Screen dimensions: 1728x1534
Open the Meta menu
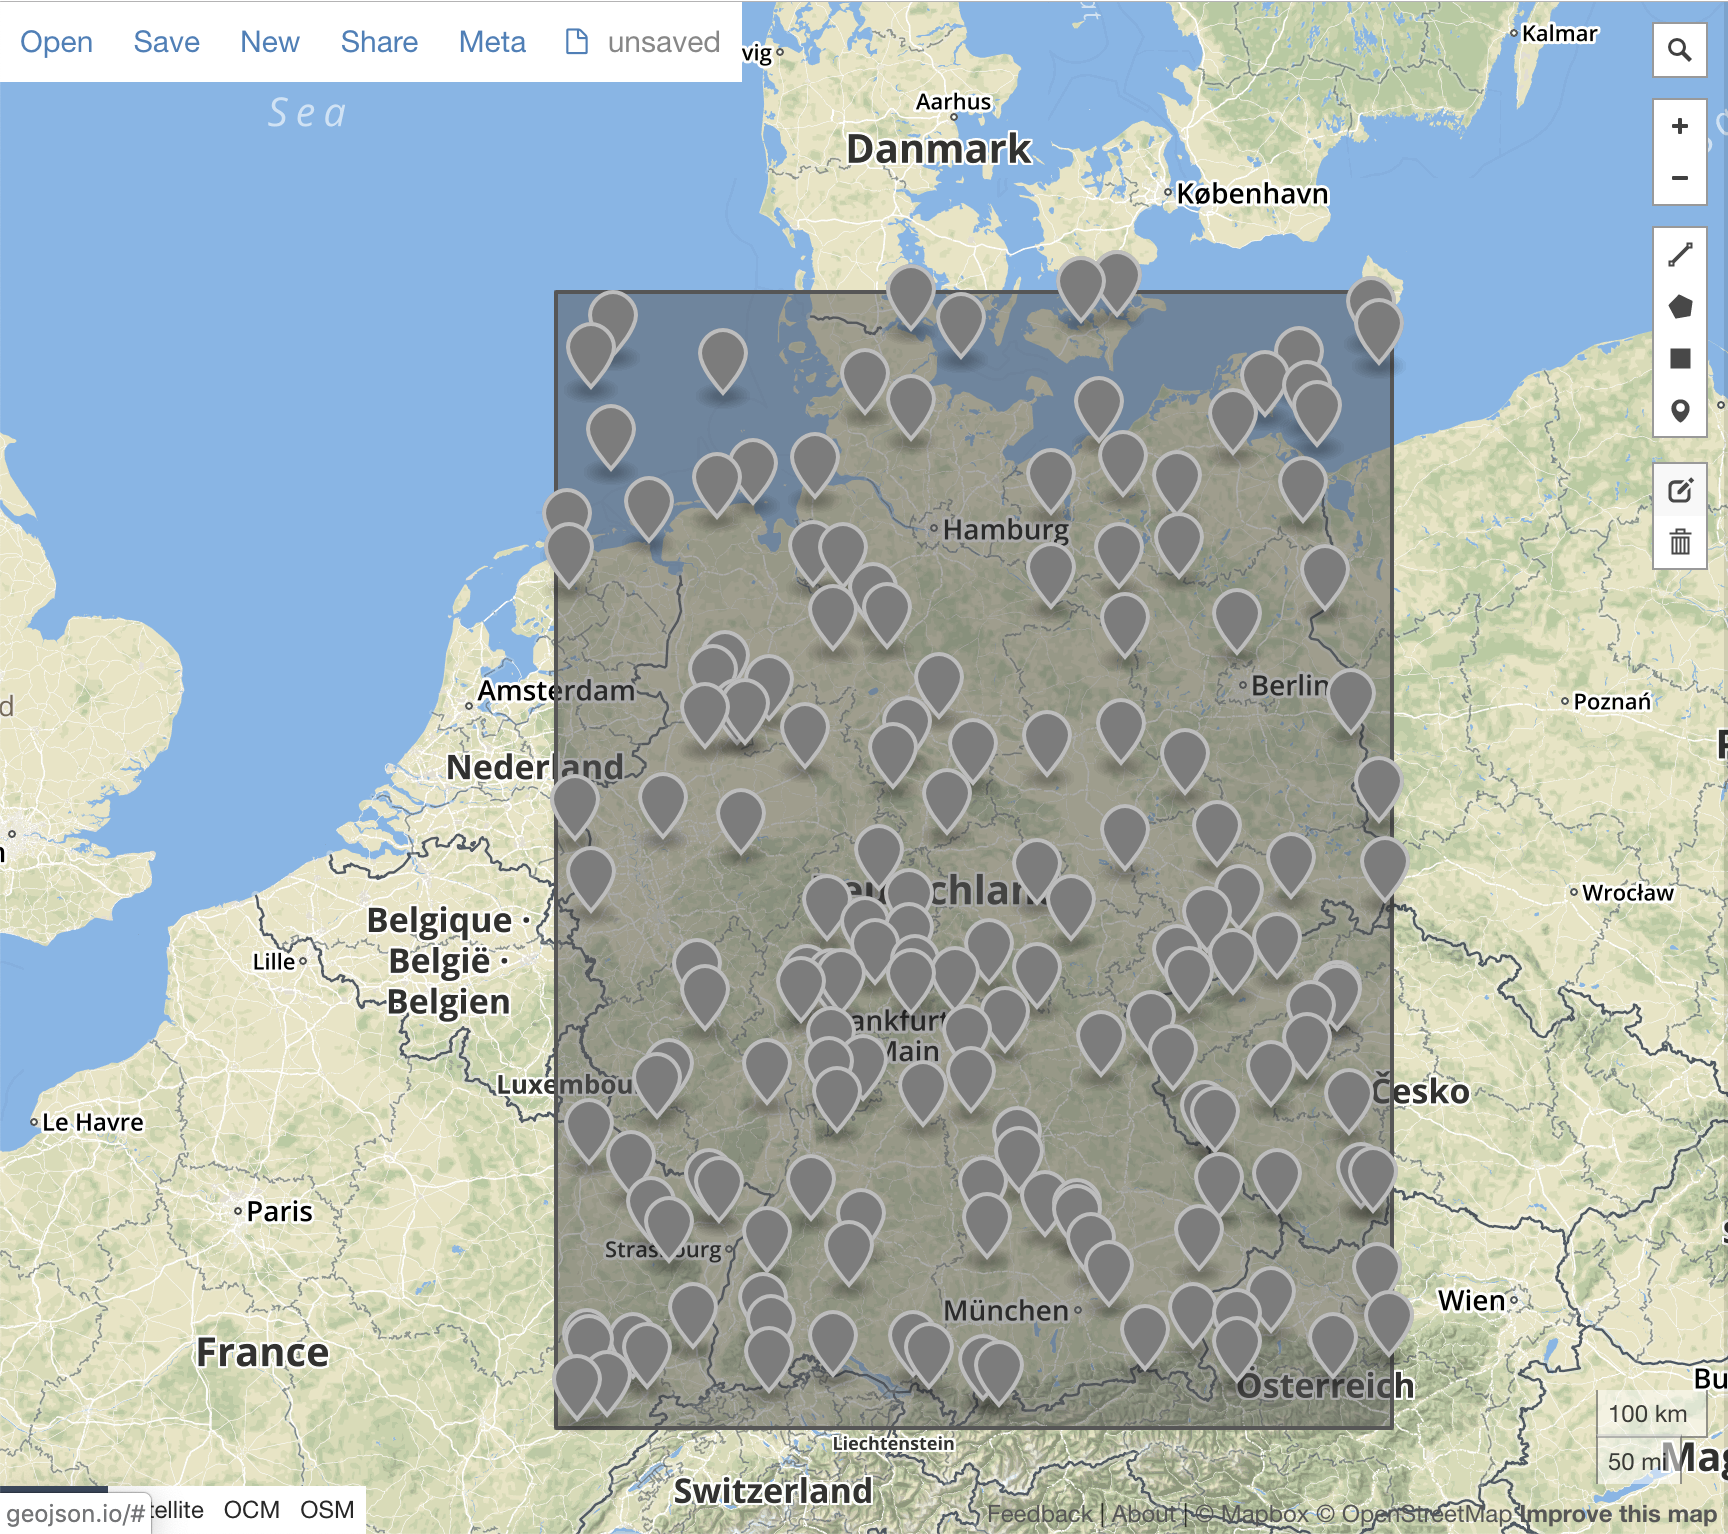pos(492,42)
